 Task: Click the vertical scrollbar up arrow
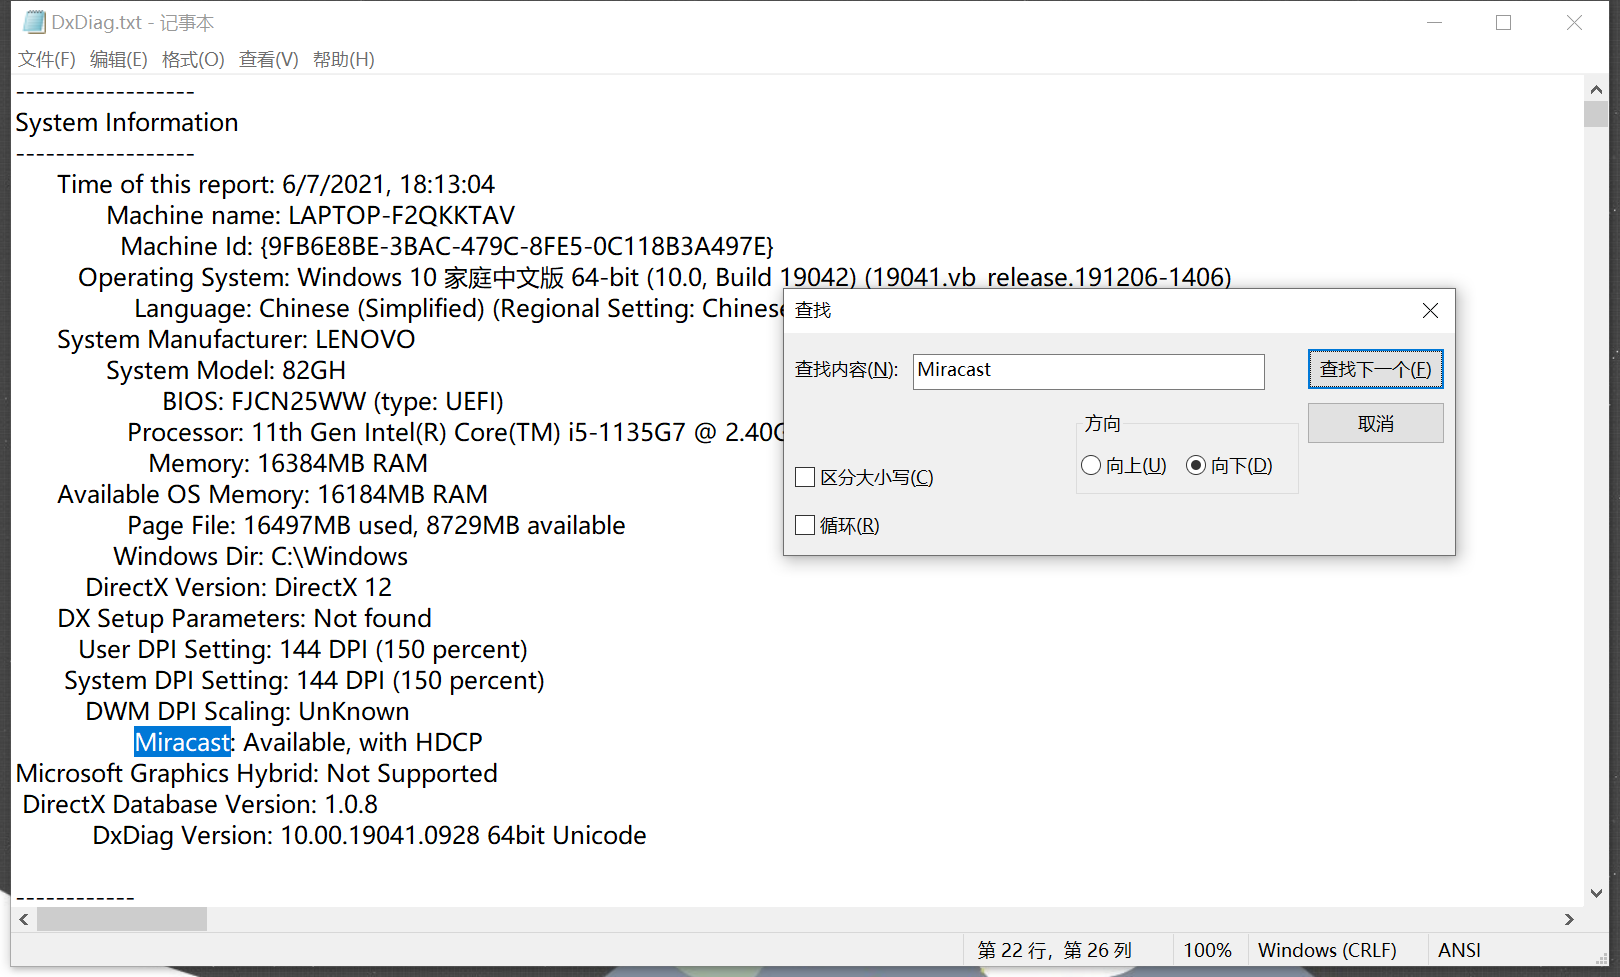tap(1596, 89)
